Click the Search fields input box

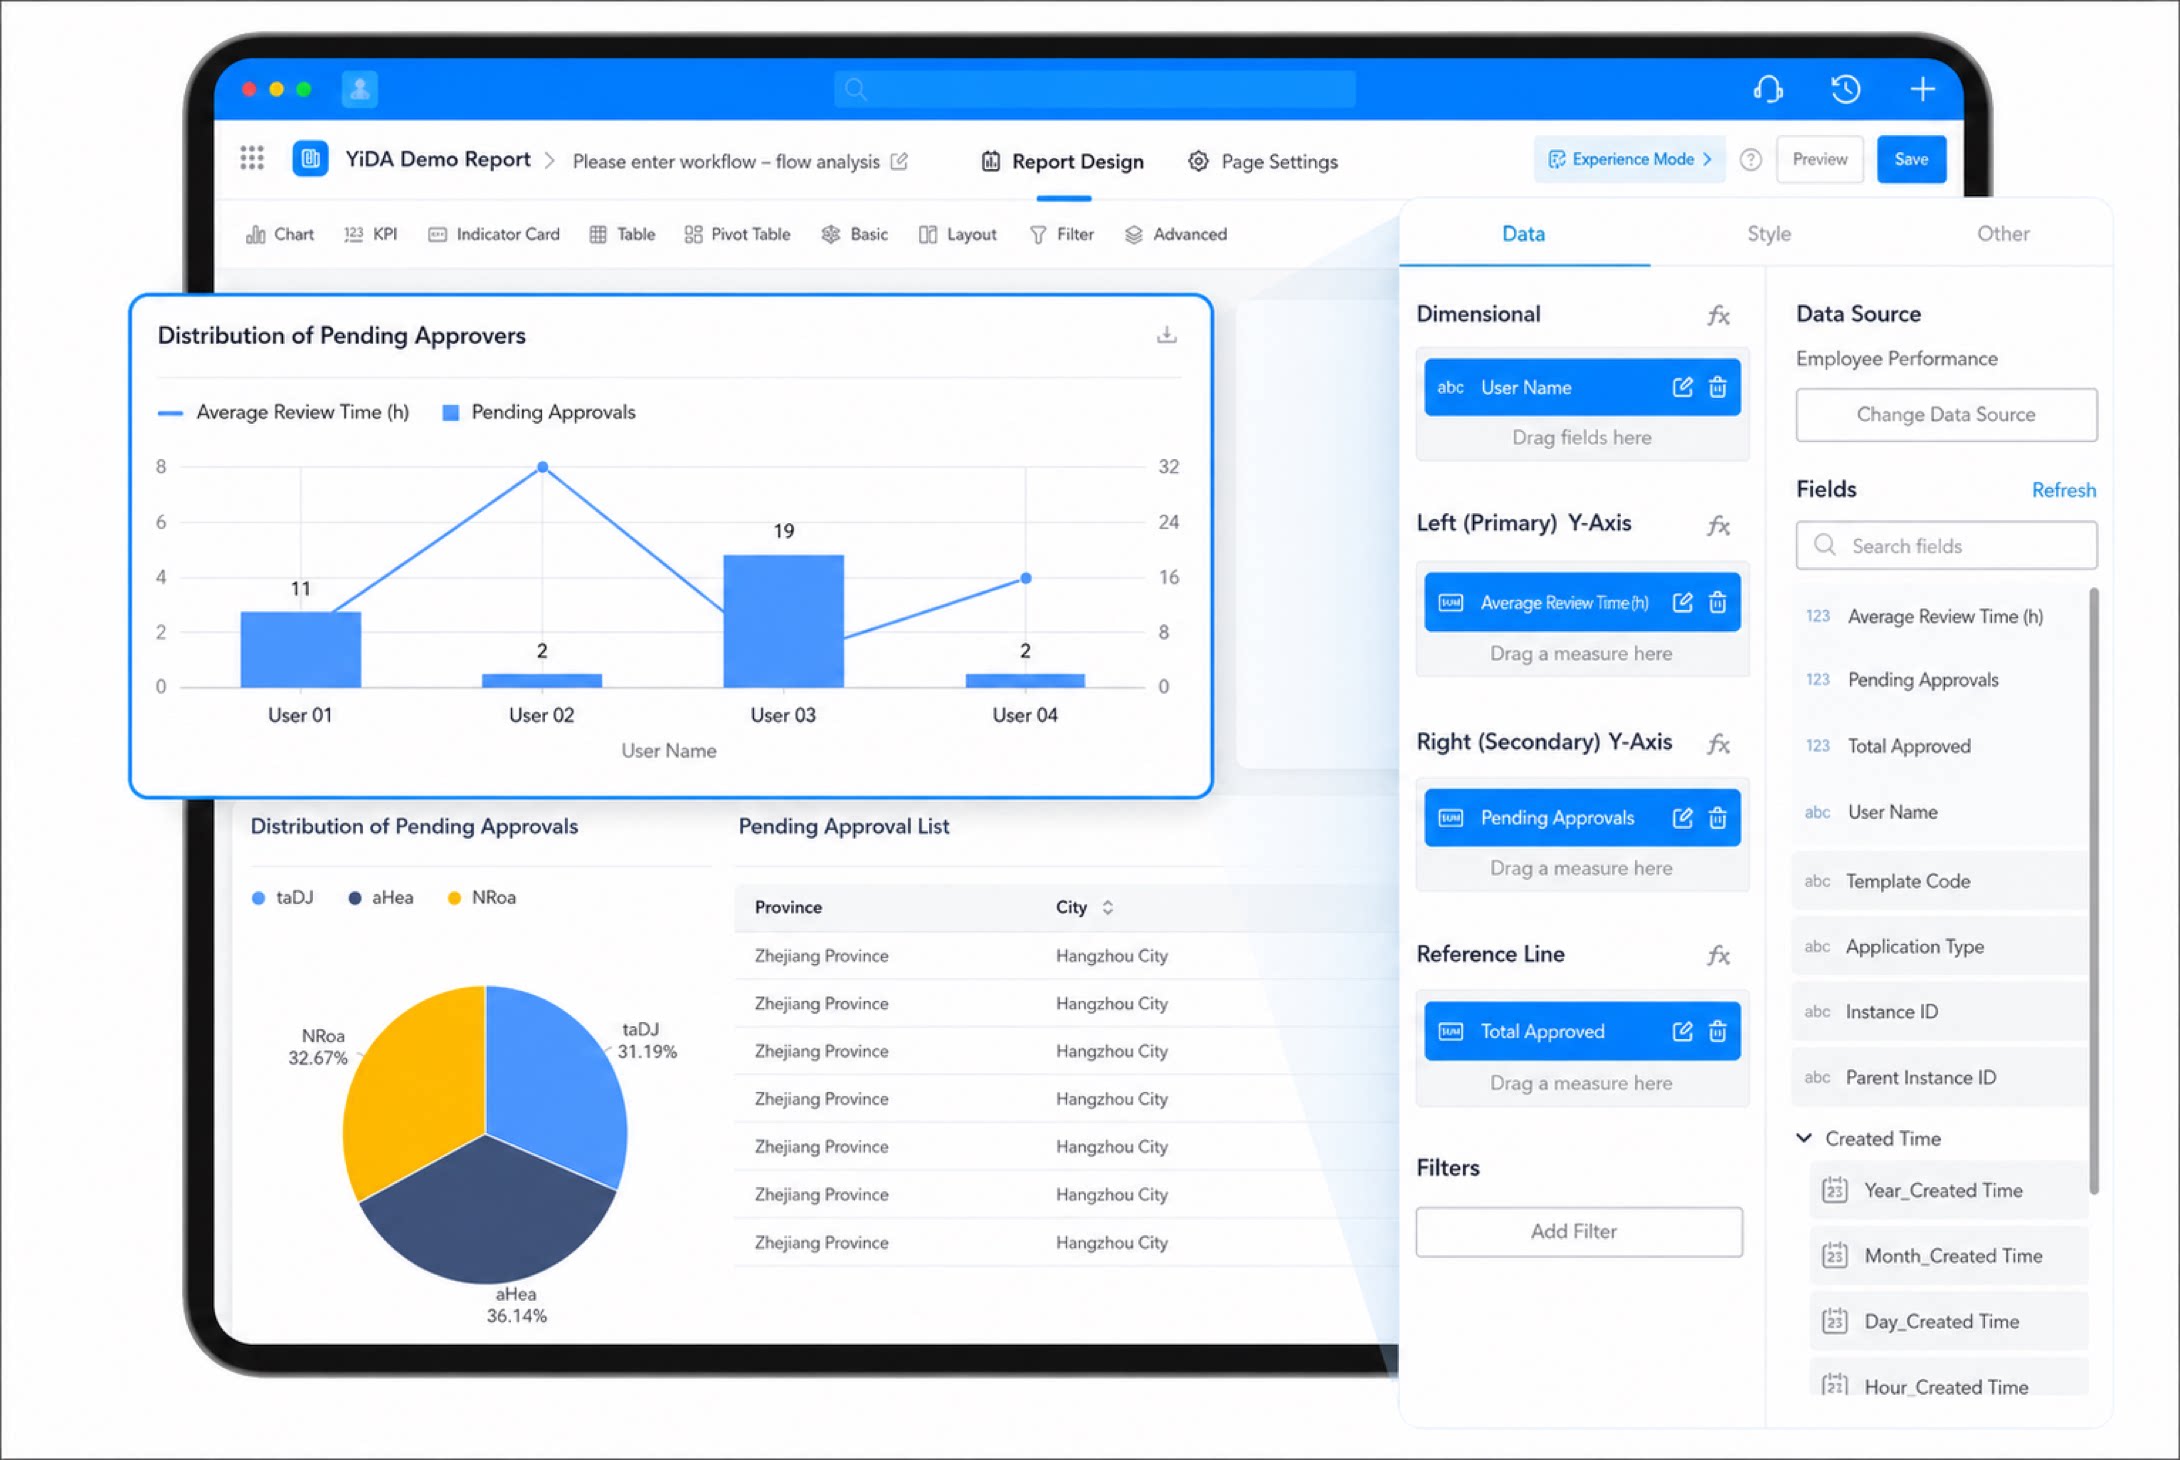[x=1946, y=546]
